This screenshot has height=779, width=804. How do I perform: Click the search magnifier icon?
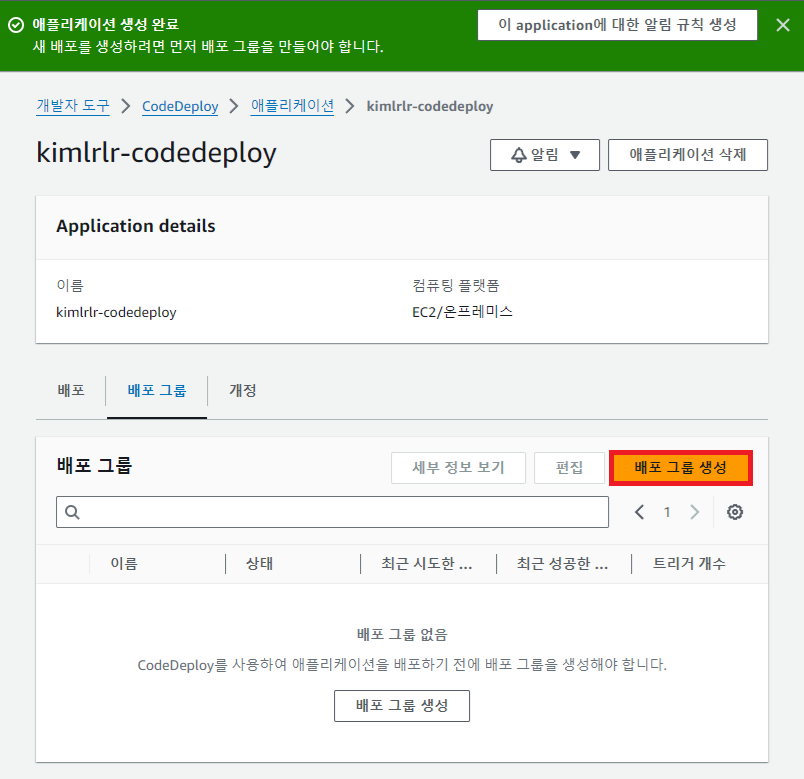(72, 512)
